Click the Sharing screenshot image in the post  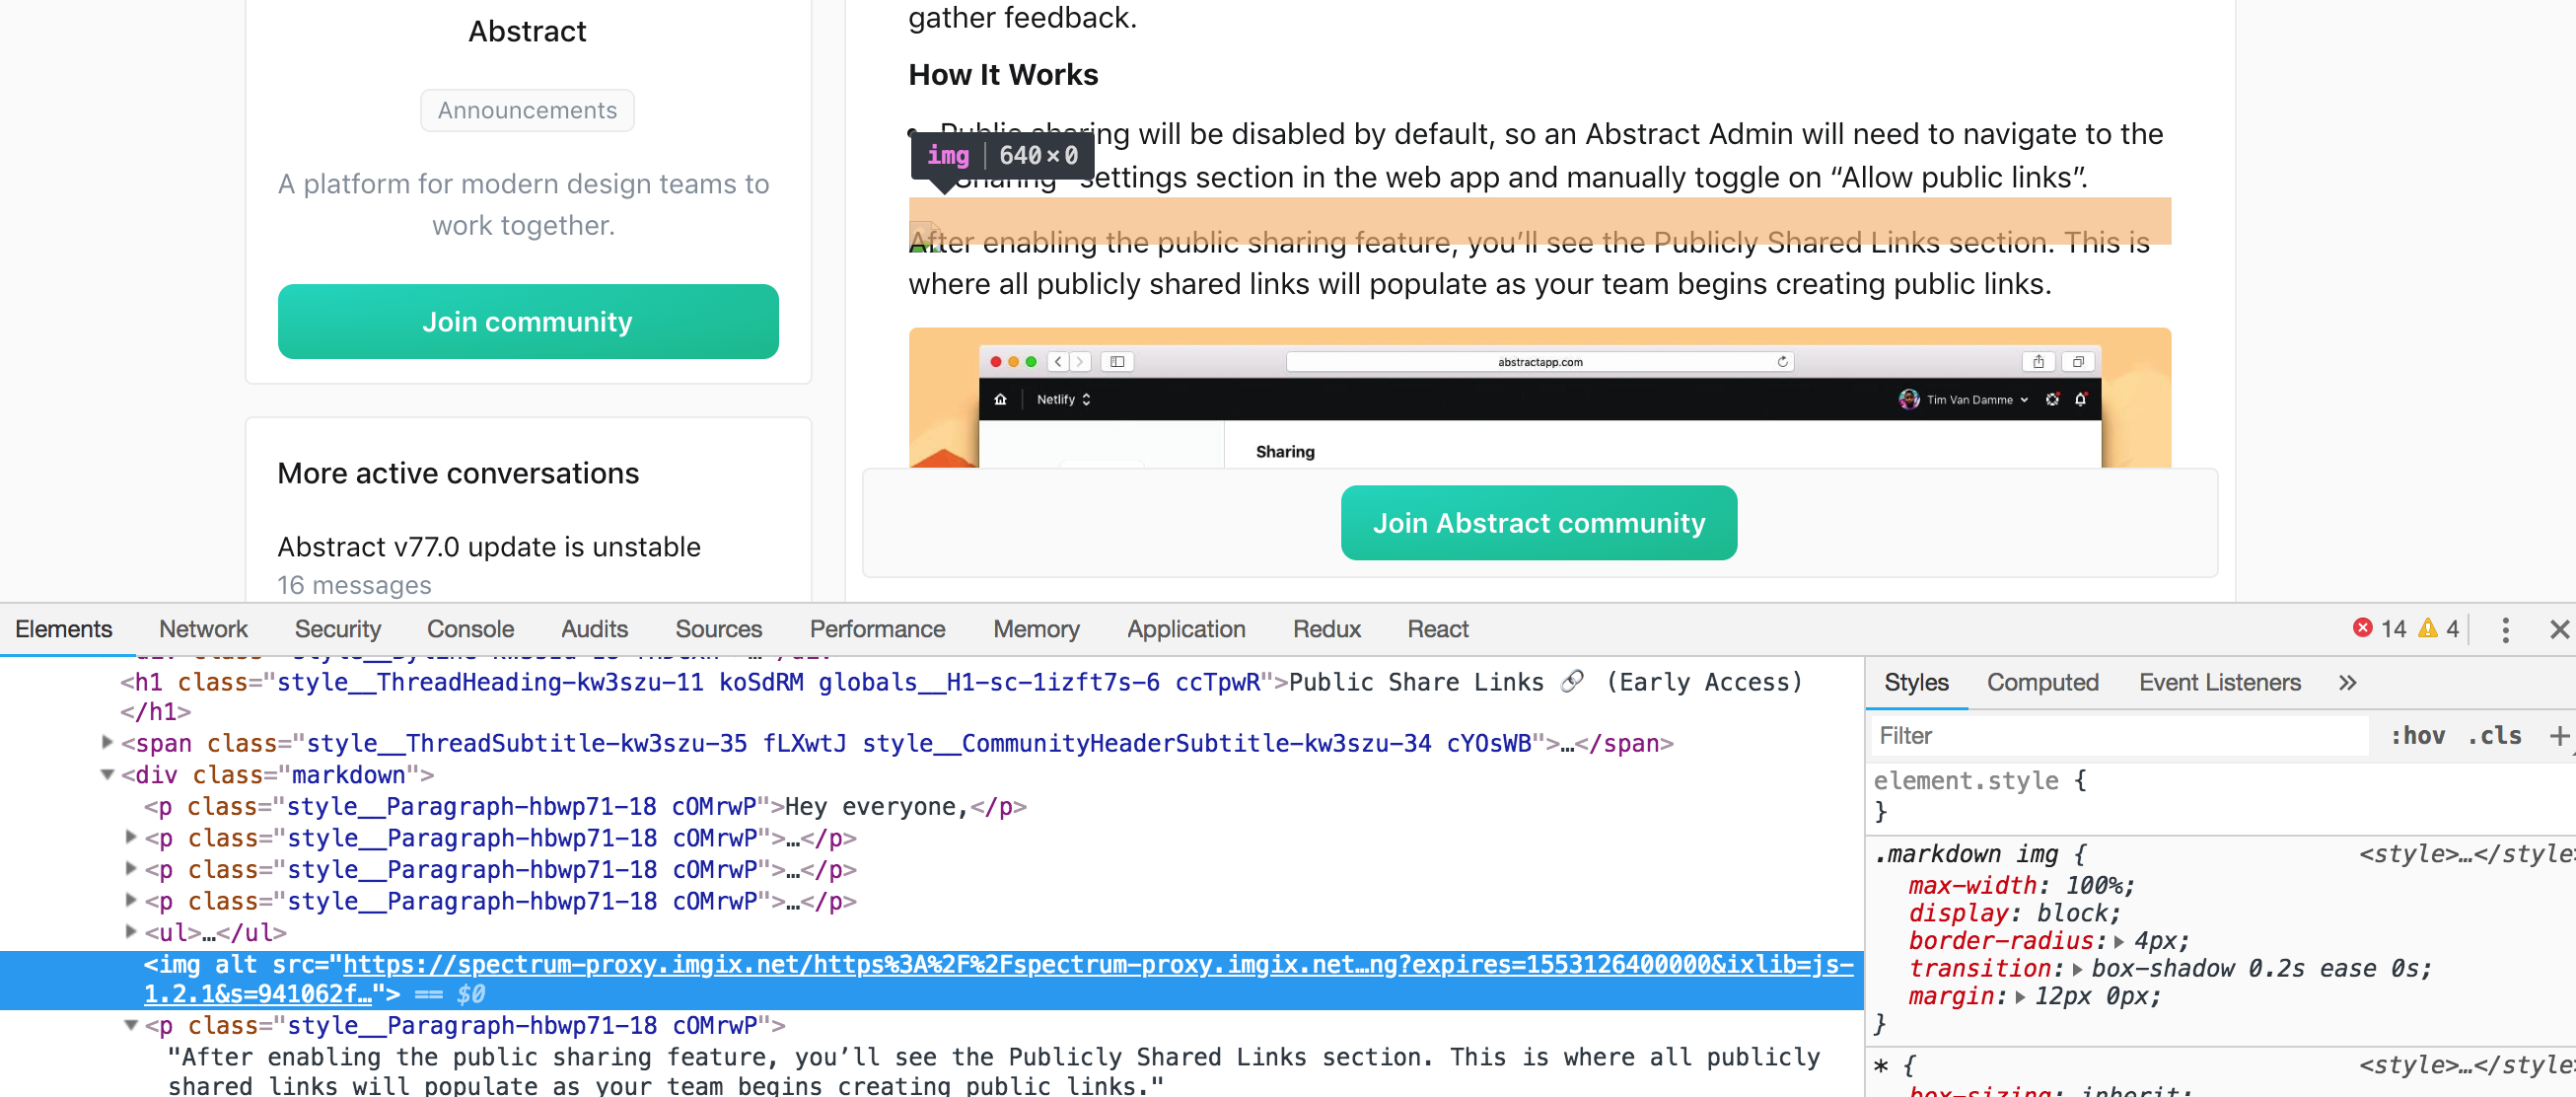click(1539, 398)
